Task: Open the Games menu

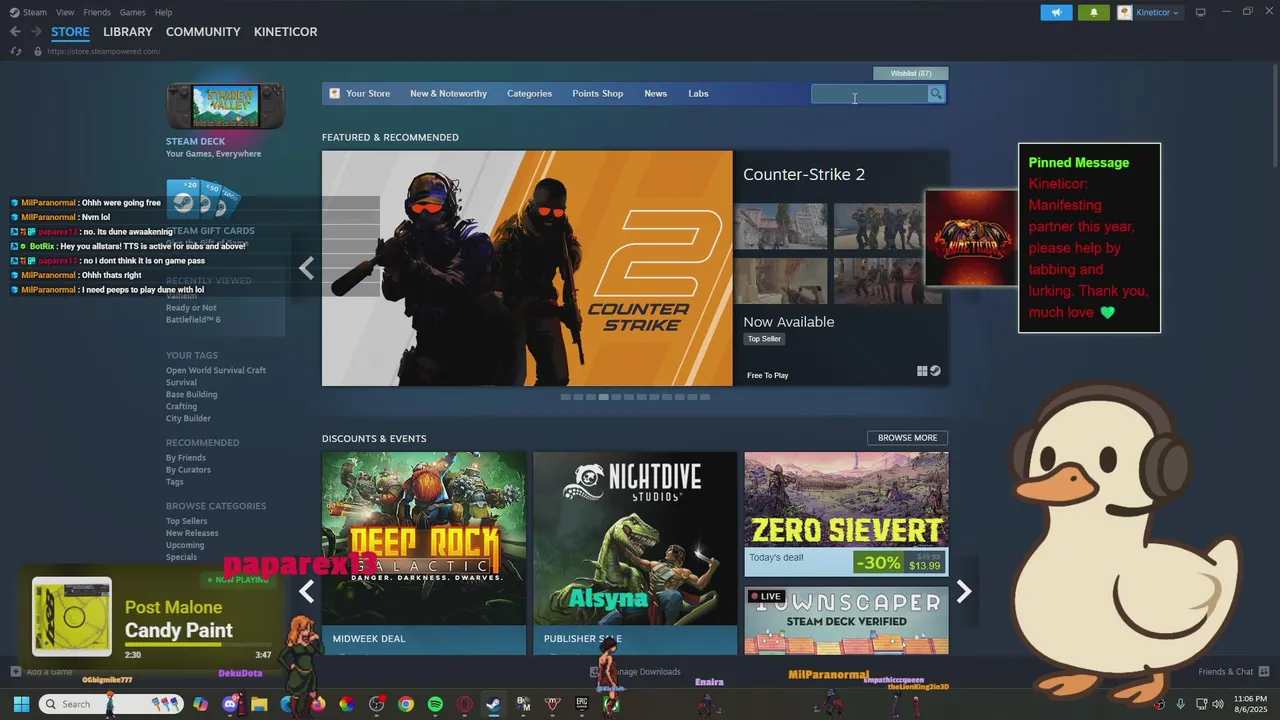Action: (x=132, y=12)
